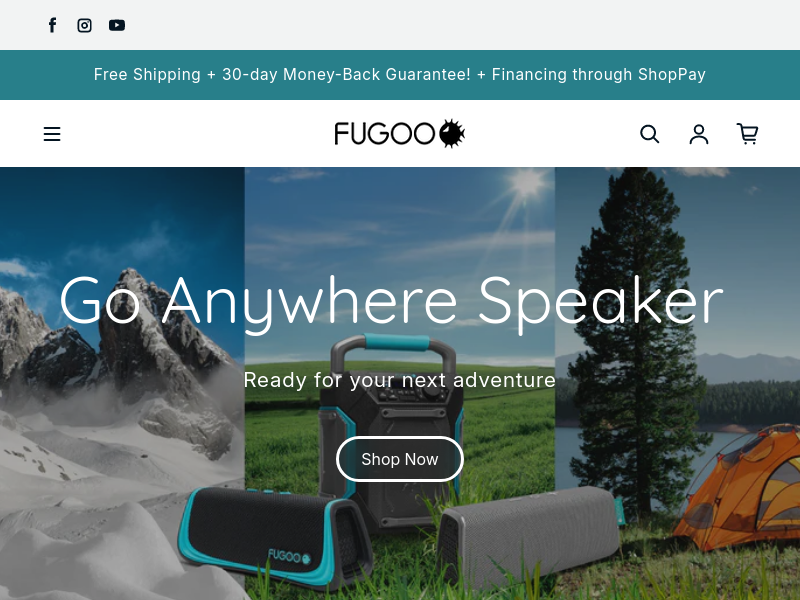Open the account login icon
The height and width of the screenshot is (600, 800).
[x=699, y=134]
